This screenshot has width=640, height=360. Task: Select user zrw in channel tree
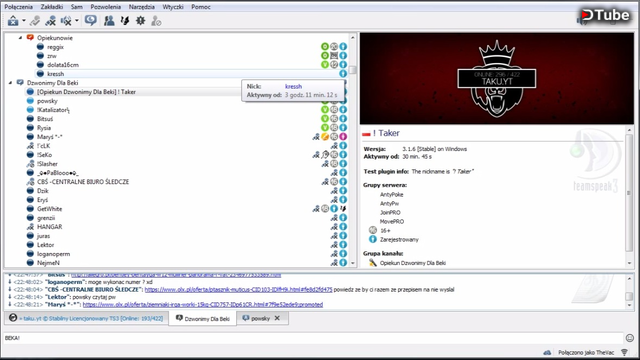point(51,56)
